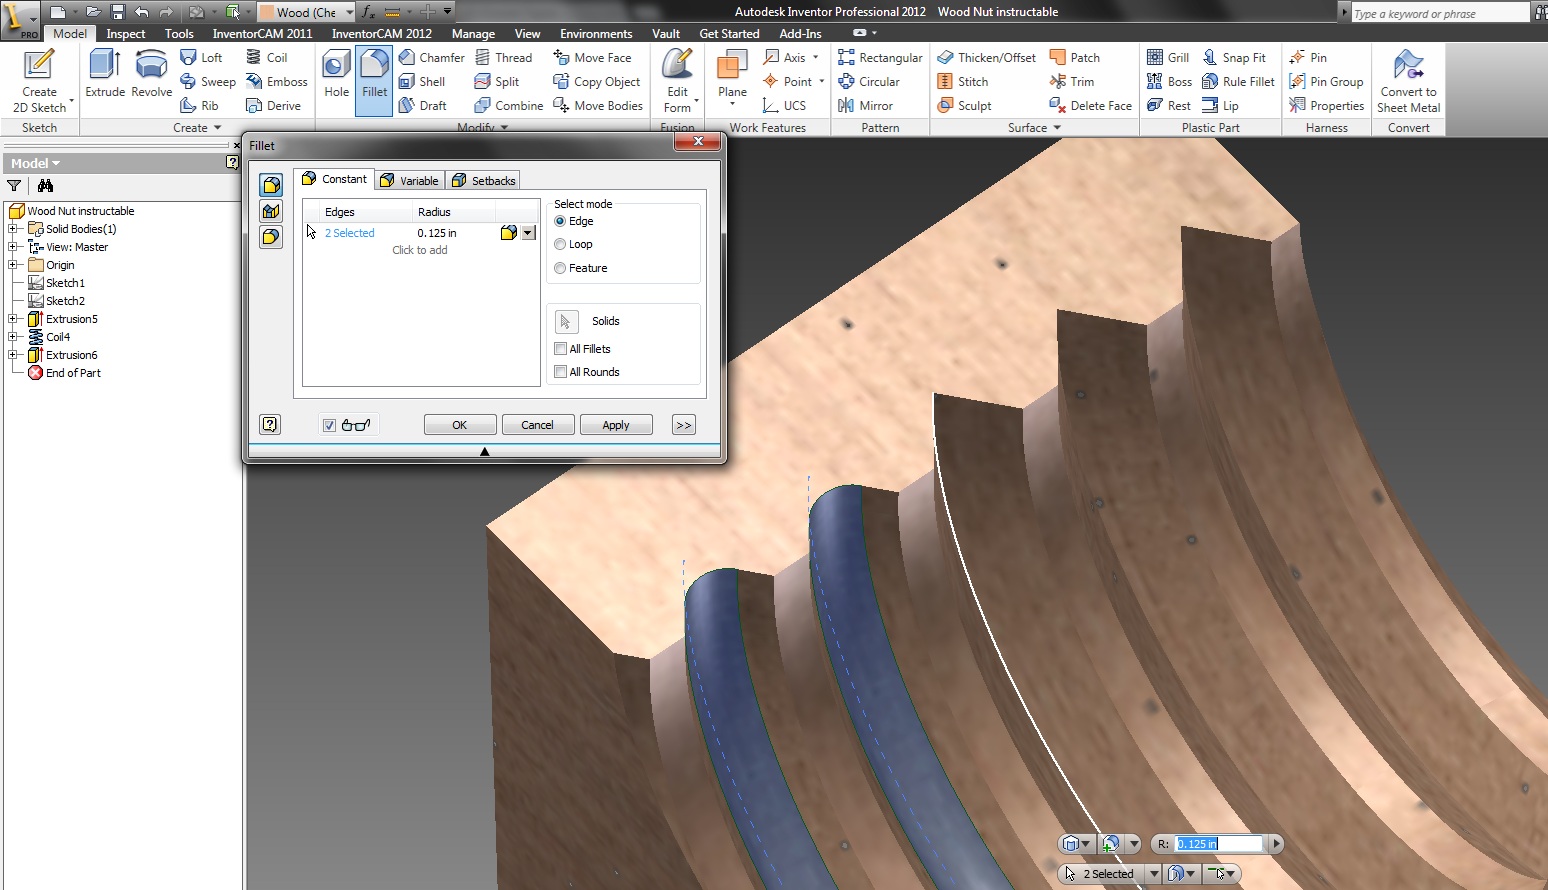This screenshot has height=890, width=1548.
Task: Toggle the preview checkbox in Fillet dialog
Action: click(329, 425)
